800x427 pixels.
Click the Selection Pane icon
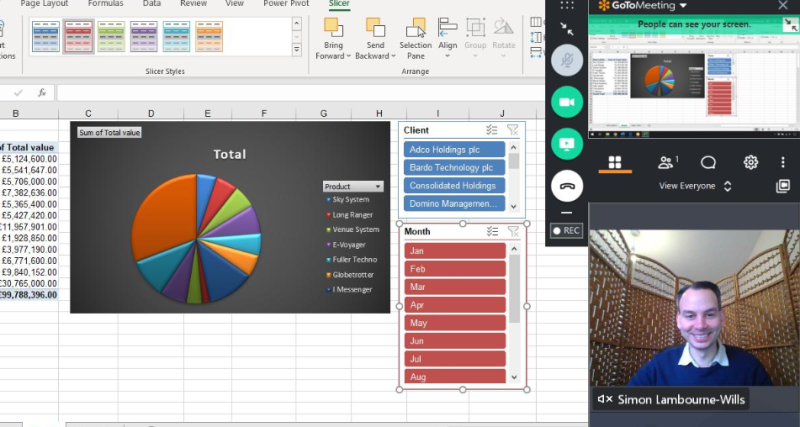click(415, 29)
